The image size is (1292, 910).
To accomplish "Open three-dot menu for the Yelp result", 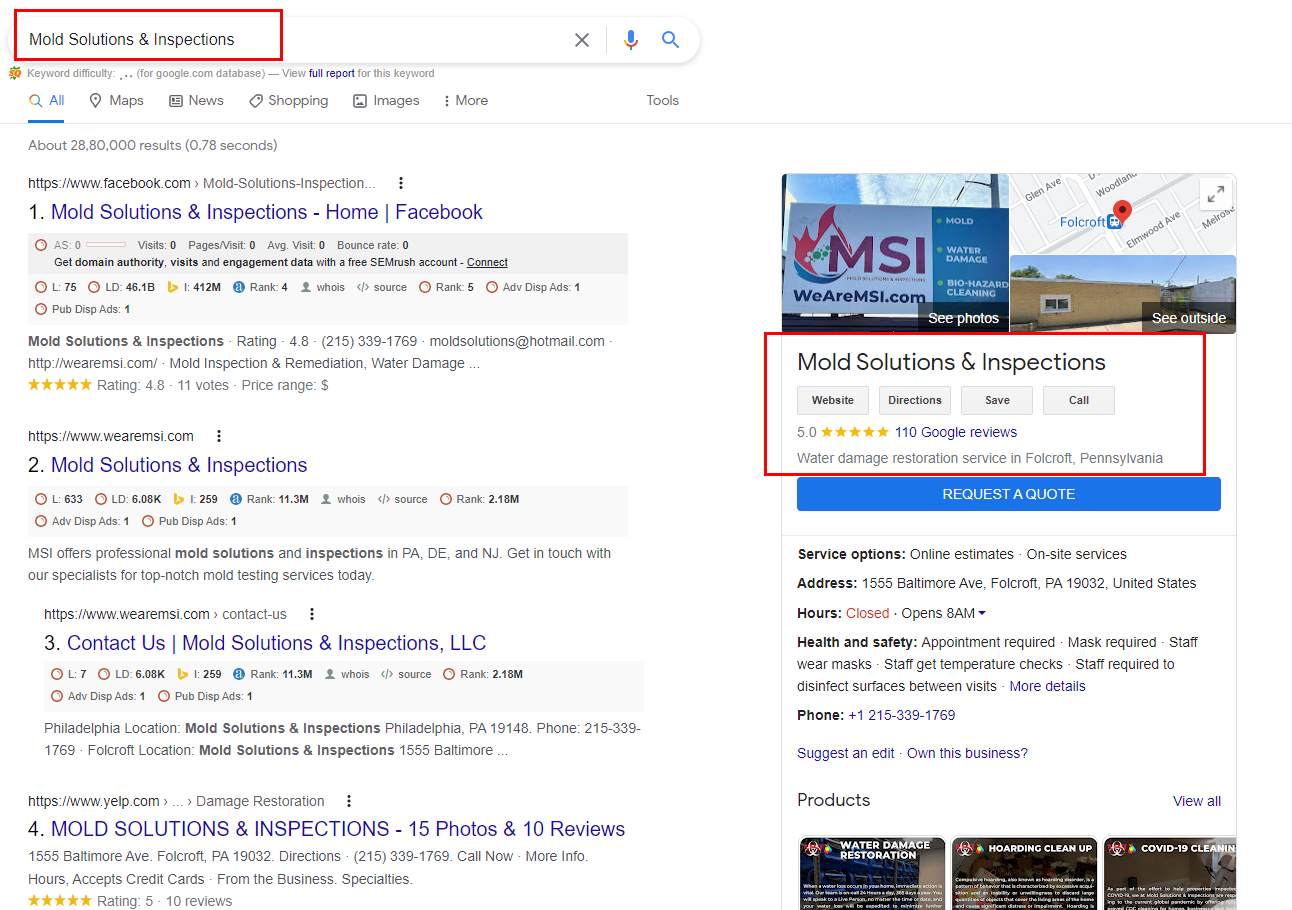I will click(349, 801).
